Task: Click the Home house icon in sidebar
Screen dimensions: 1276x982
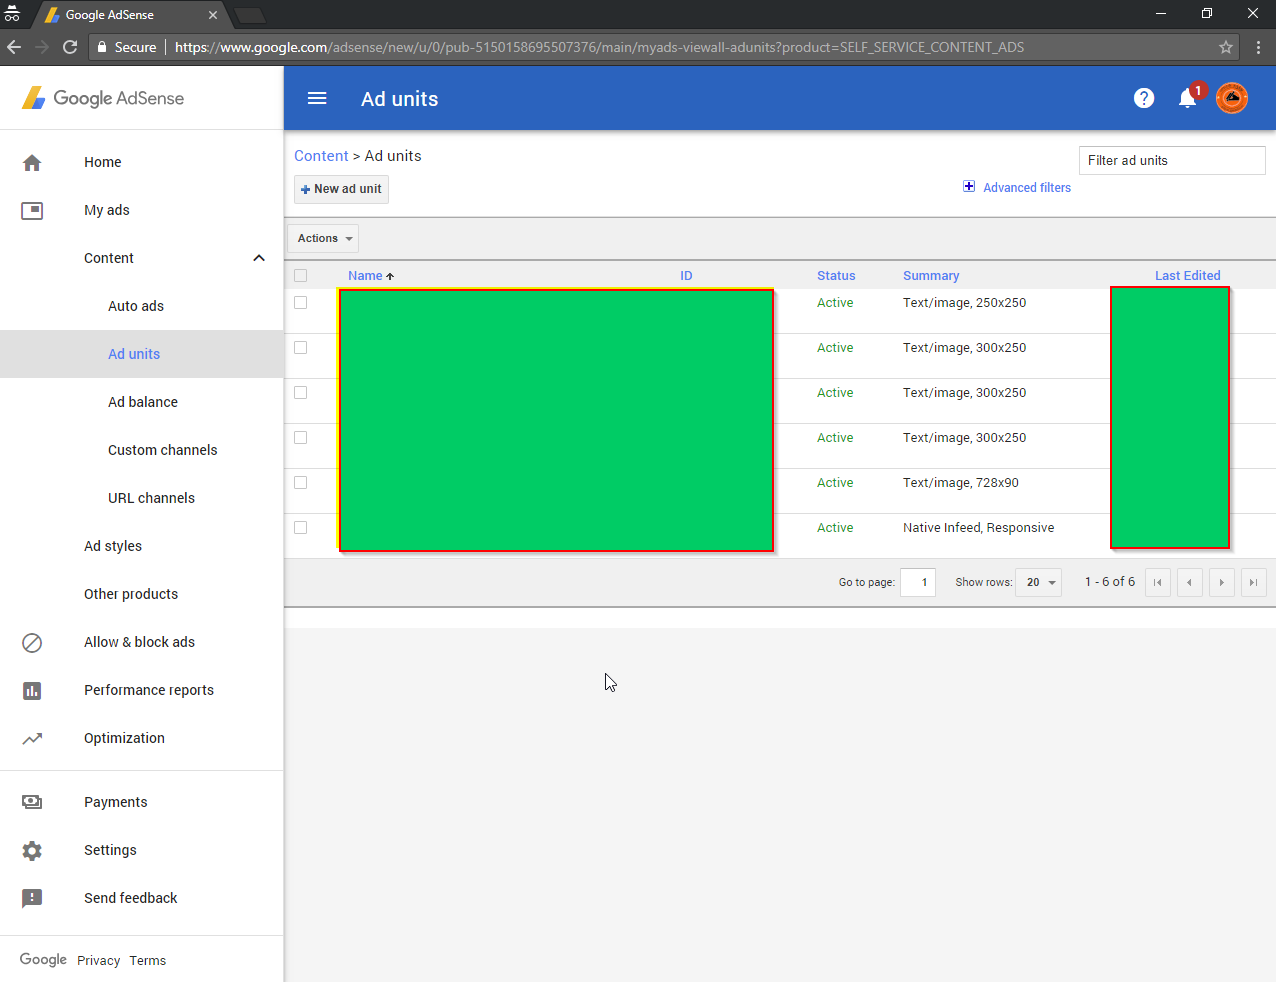Action: point(32,162)
